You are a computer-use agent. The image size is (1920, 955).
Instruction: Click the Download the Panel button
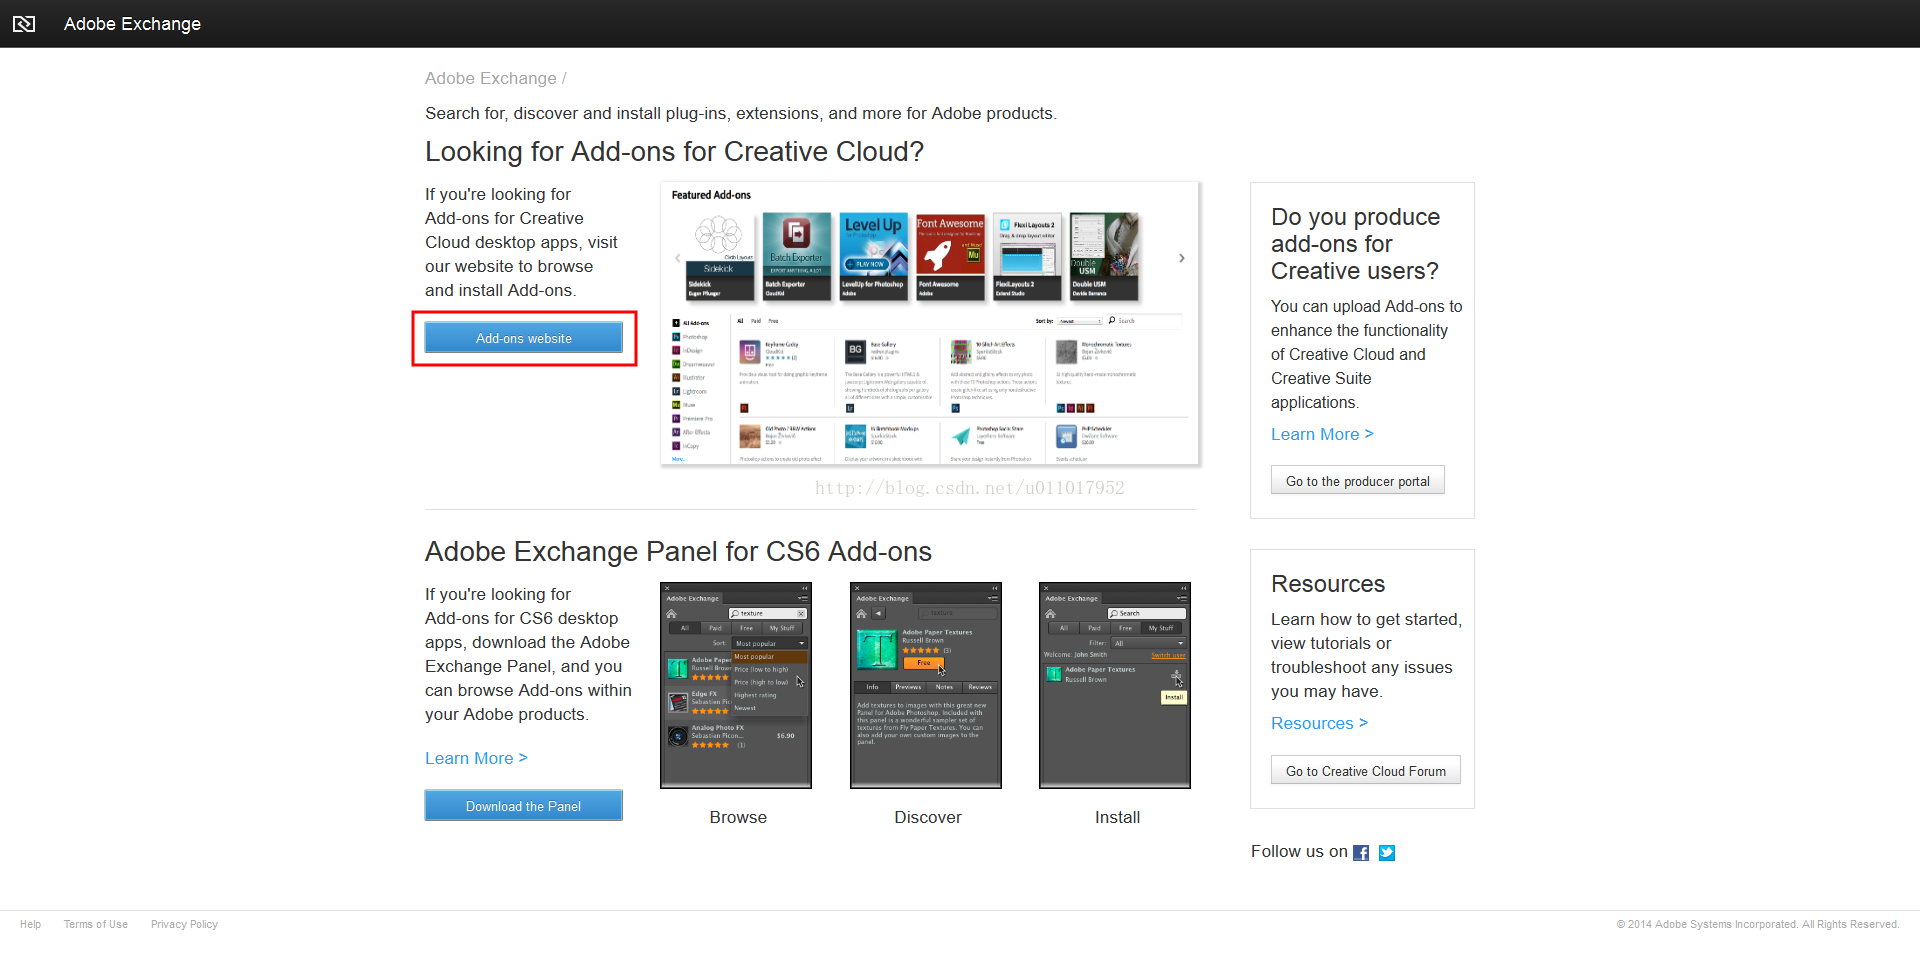523,806
